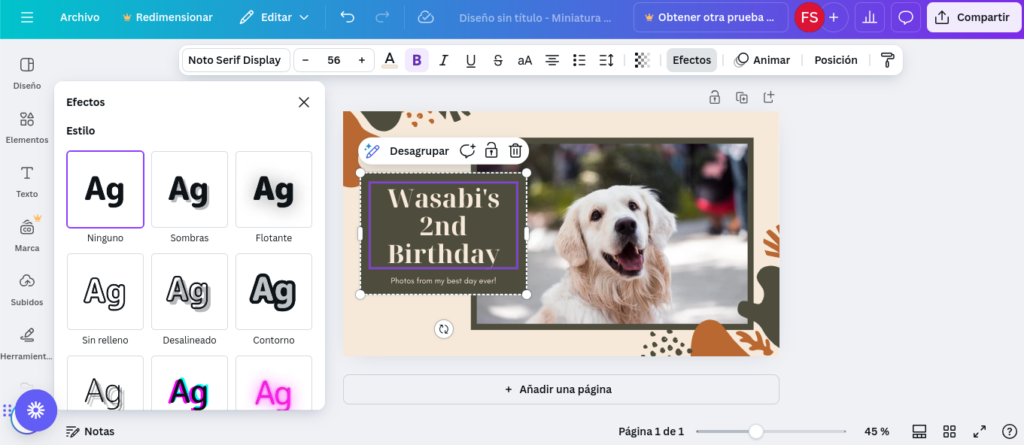Select the cyan-magenta glitch text style
1024x445 pixels.
(x=189, y=383)
